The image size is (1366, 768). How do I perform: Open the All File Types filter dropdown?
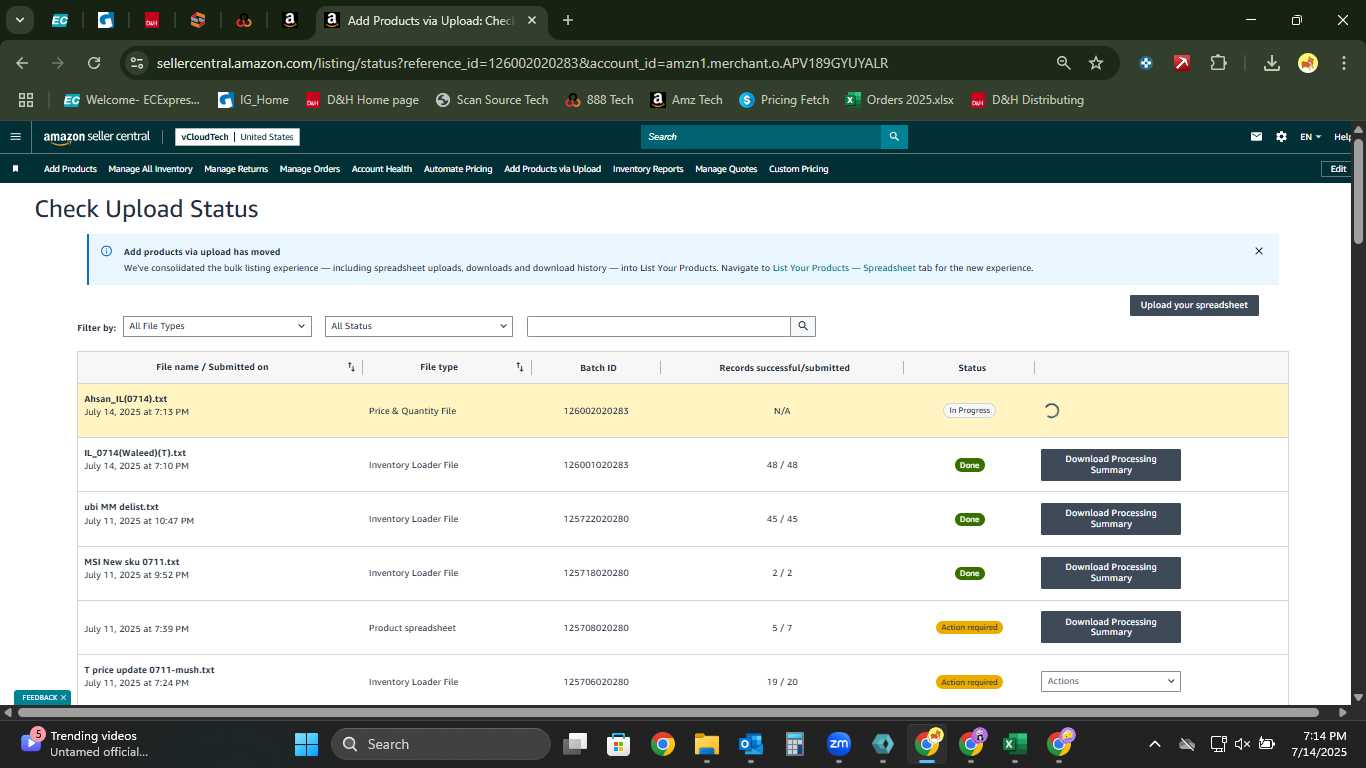click(x=217, y=326)
